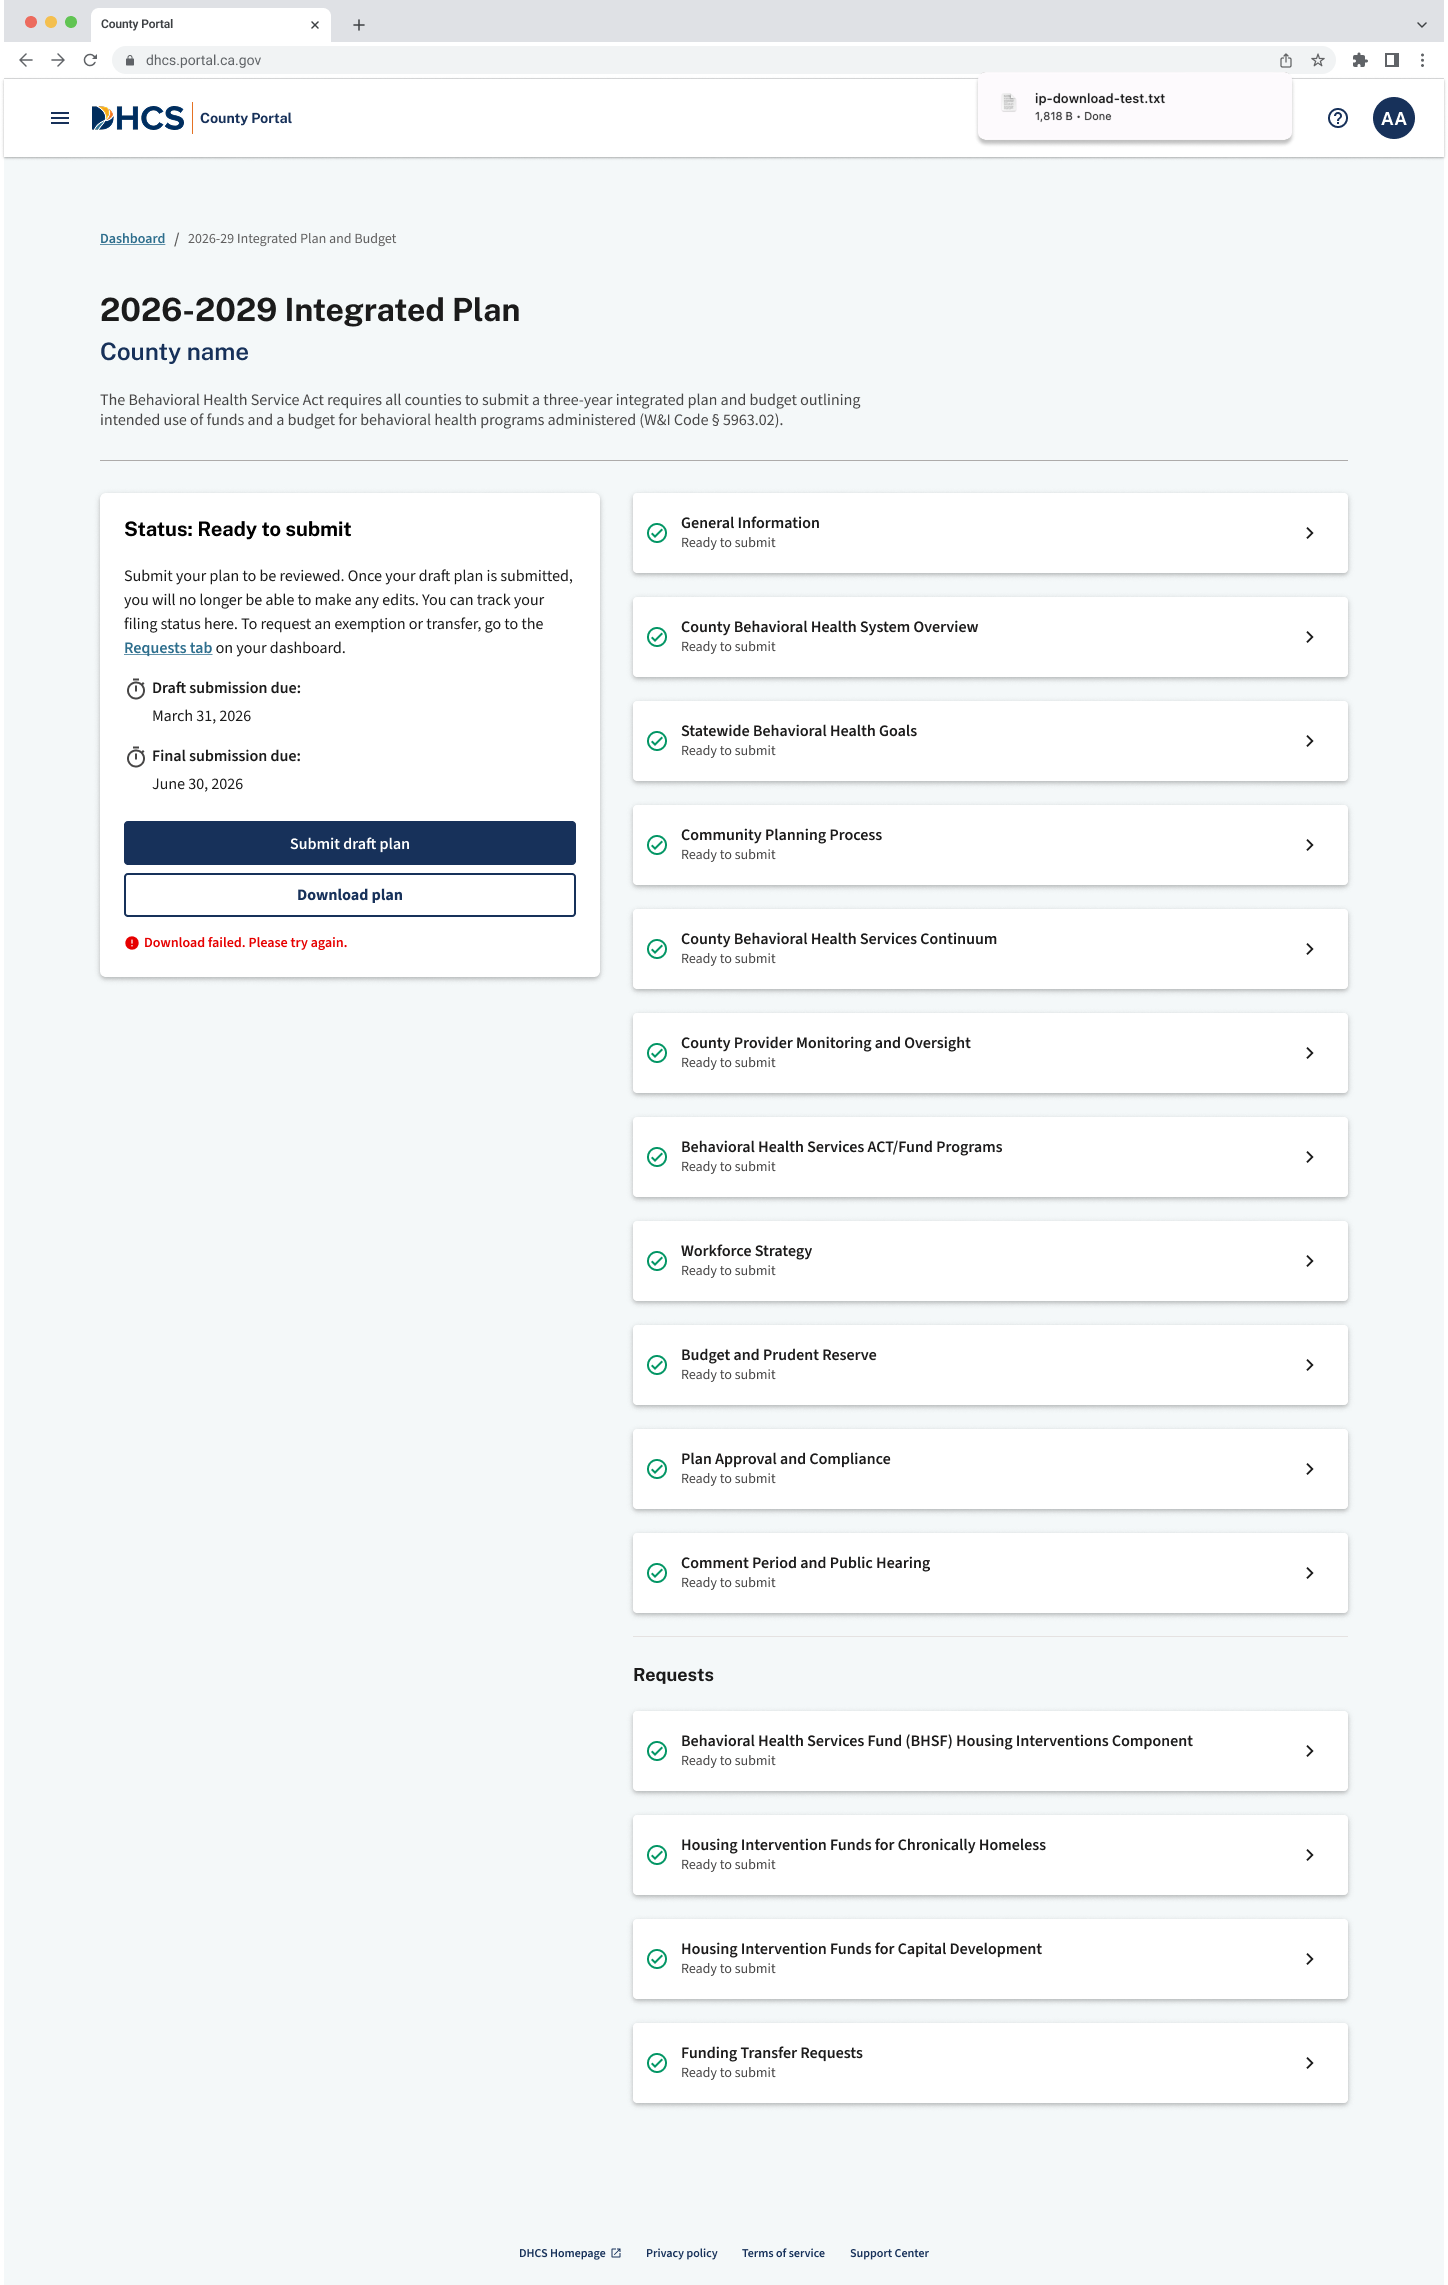Click the County Portal header text
The height and width of the screenshot is (2285, 1448).
[246, 118]
